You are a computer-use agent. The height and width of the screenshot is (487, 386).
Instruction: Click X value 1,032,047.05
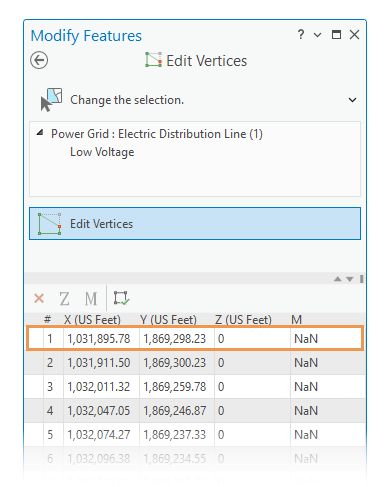99,411
